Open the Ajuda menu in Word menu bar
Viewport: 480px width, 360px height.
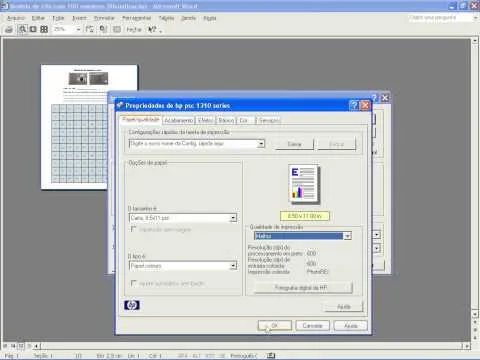point(210,18)
